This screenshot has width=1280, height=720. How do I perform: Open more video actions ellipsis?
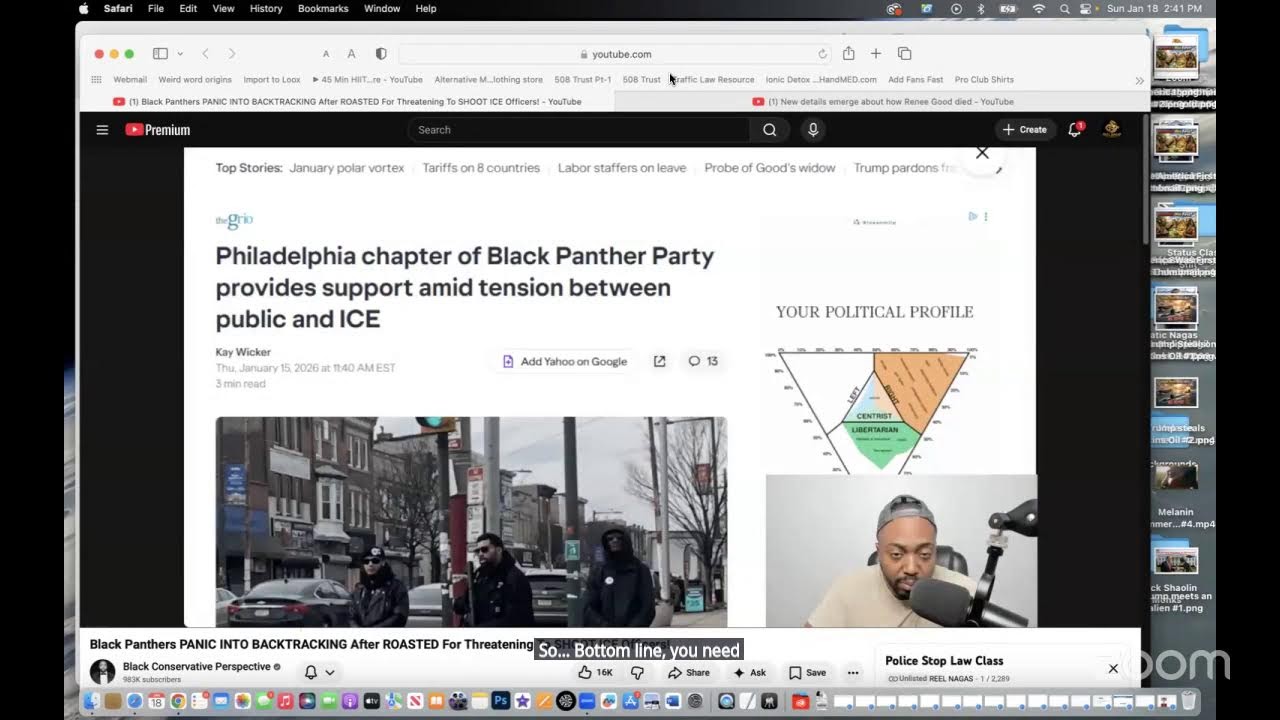point(853,672)
